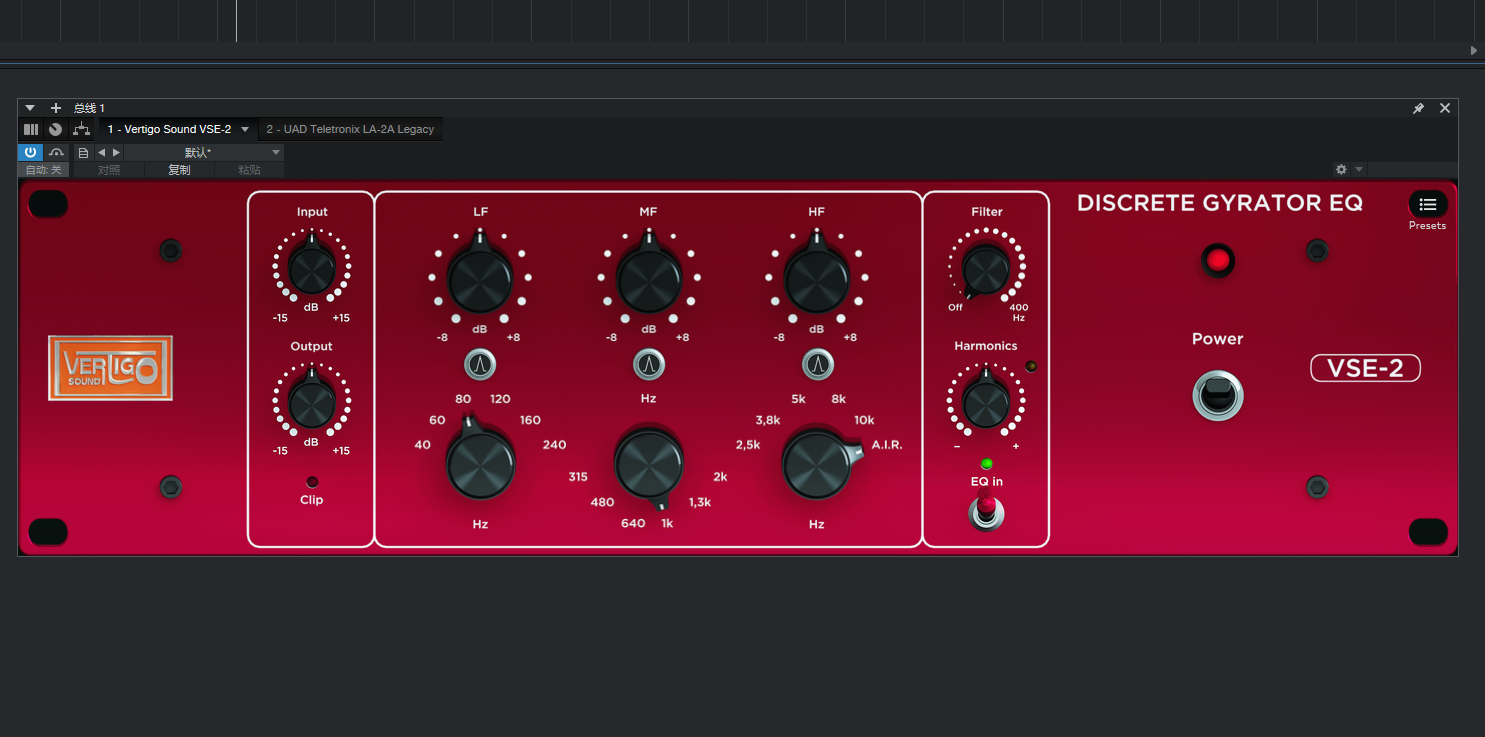1485x737 pixels.
Task: Switch to the UAD Teletronix LA-2A Legacy tab
Action: pyautogui.click(x=350, y=129)
